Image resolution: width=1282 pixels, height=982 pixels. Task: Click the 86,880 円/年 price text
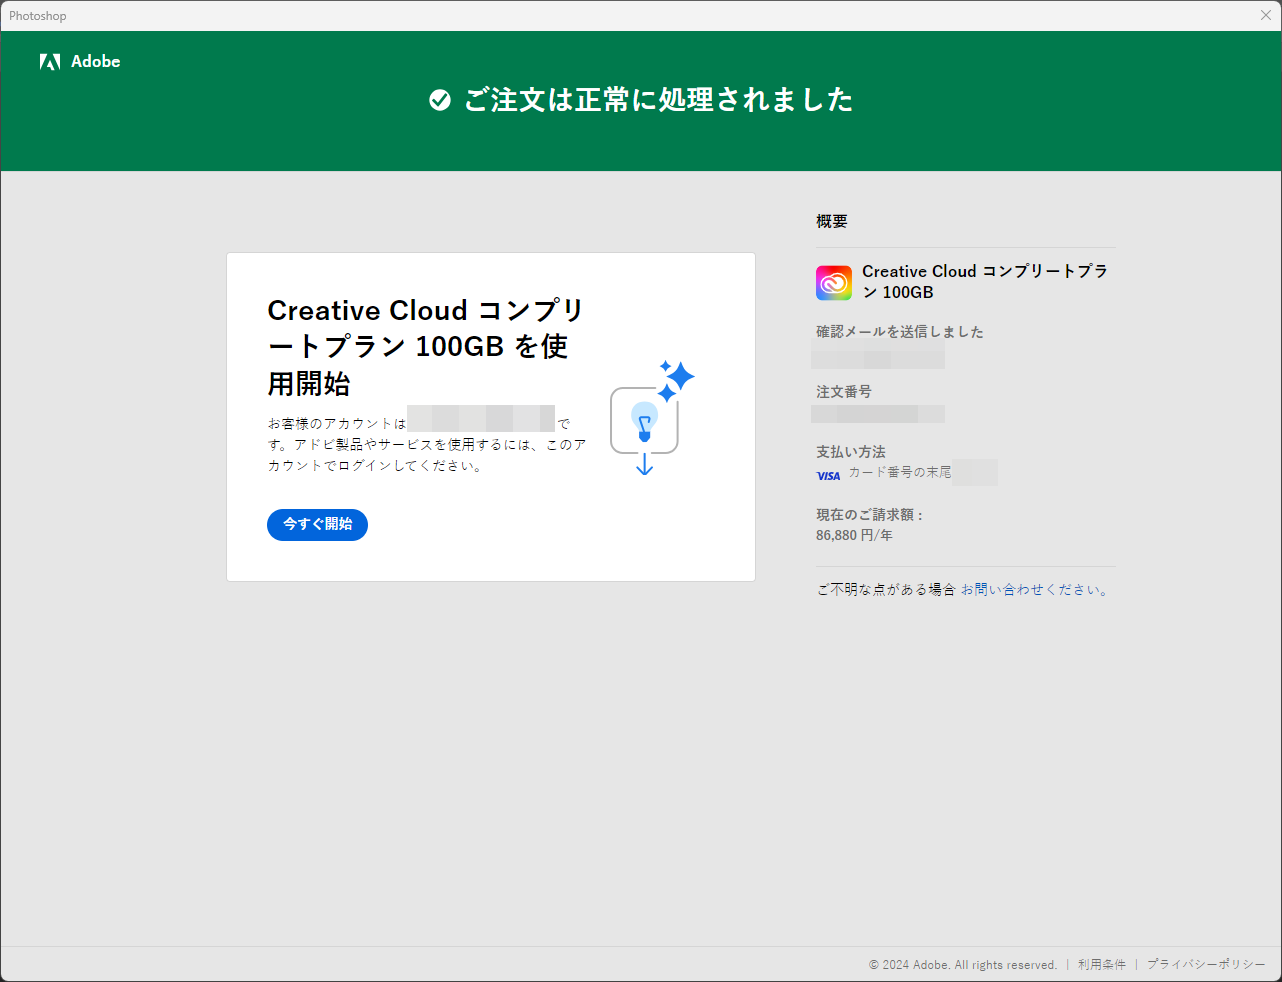click(854, 536)
